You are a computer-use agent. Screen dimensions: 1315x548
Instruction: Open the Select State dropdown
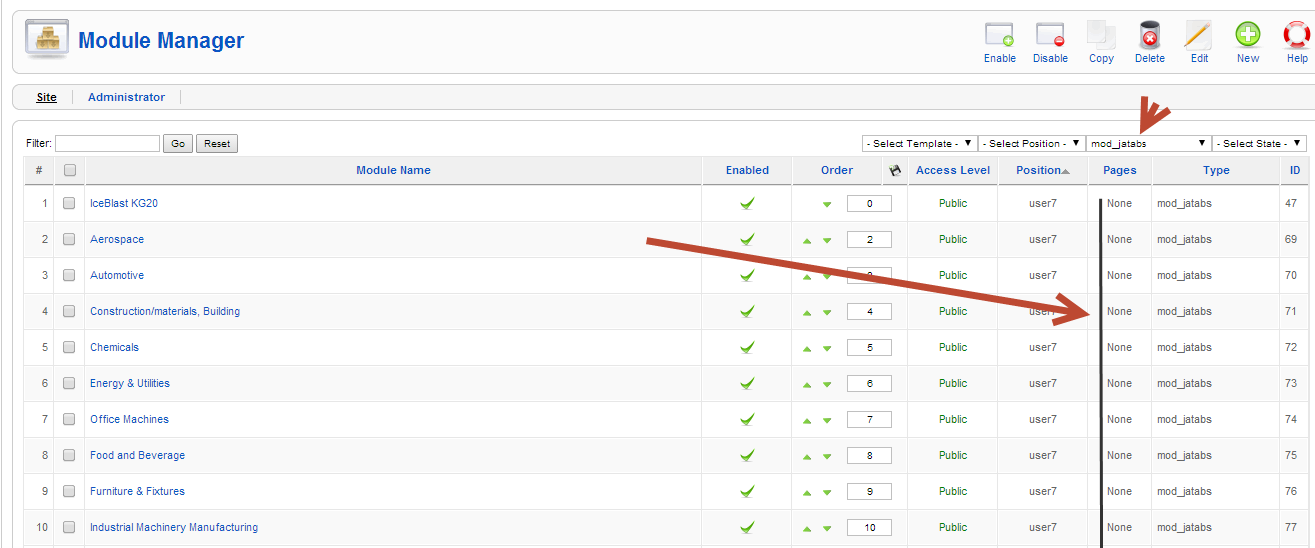point(1260,143)
